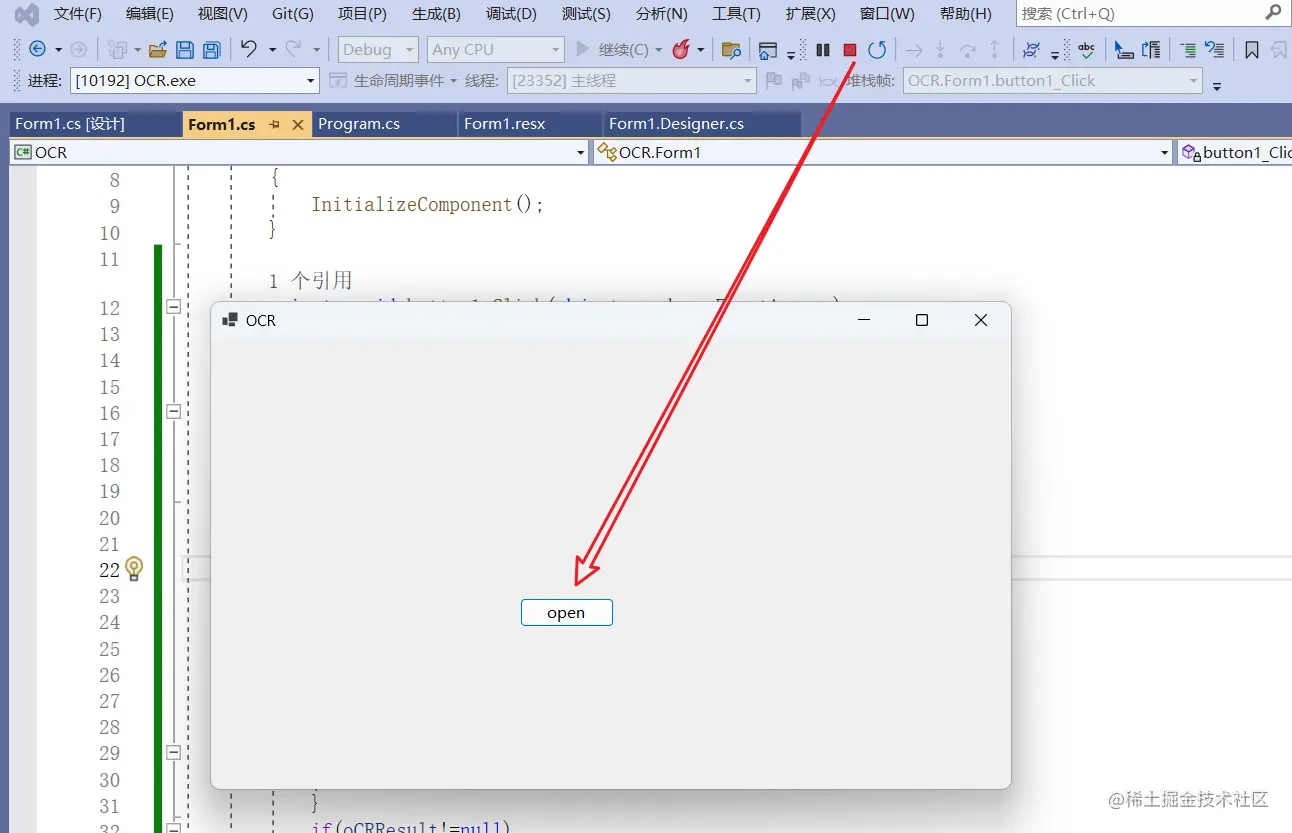Click the open button in the OCR window
1292x833 pixels.
(x=566, y=613)
